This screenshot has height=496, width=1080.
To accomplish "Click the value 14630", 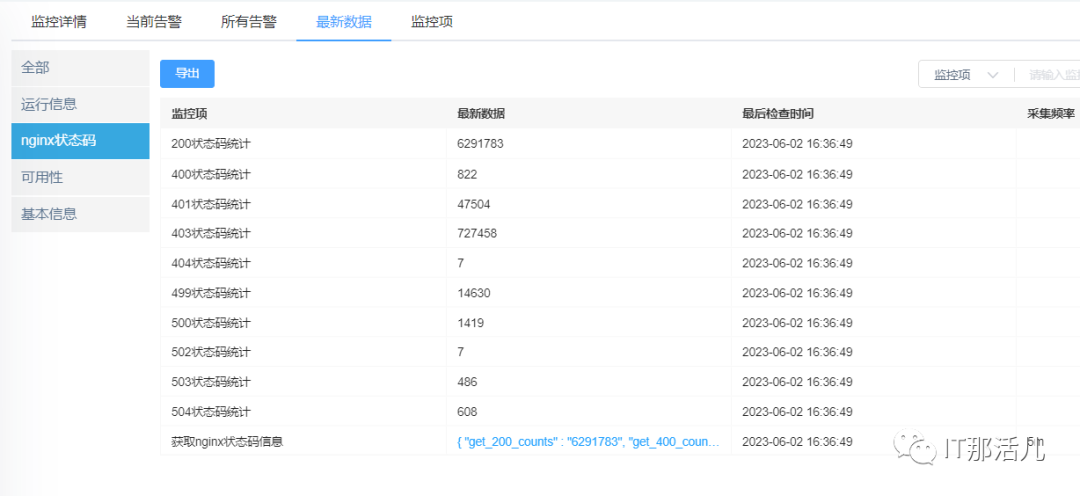I will tap(474, 293).
